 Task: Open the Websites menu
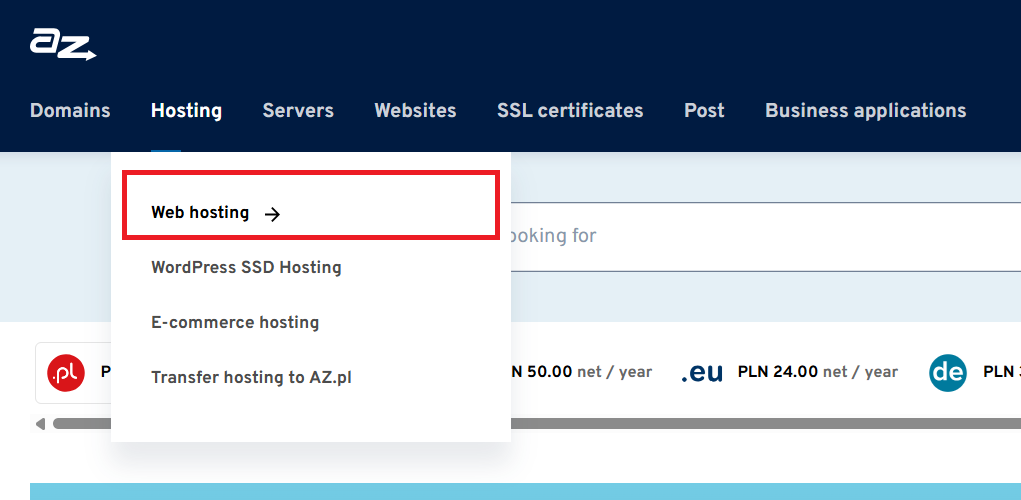(x=415, y=111)
